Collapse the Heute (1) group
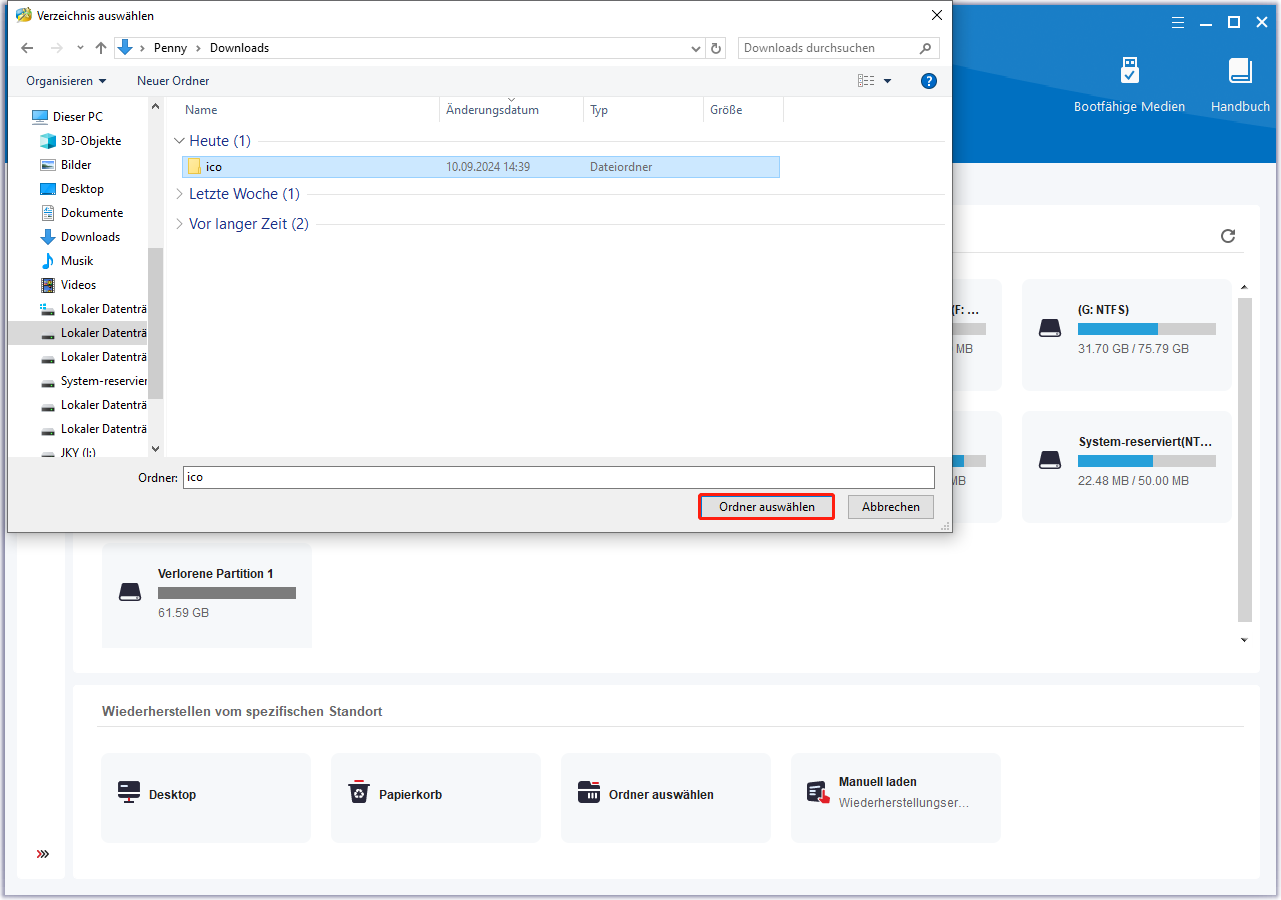1281x900 pixels. click(x=179, y=141)
